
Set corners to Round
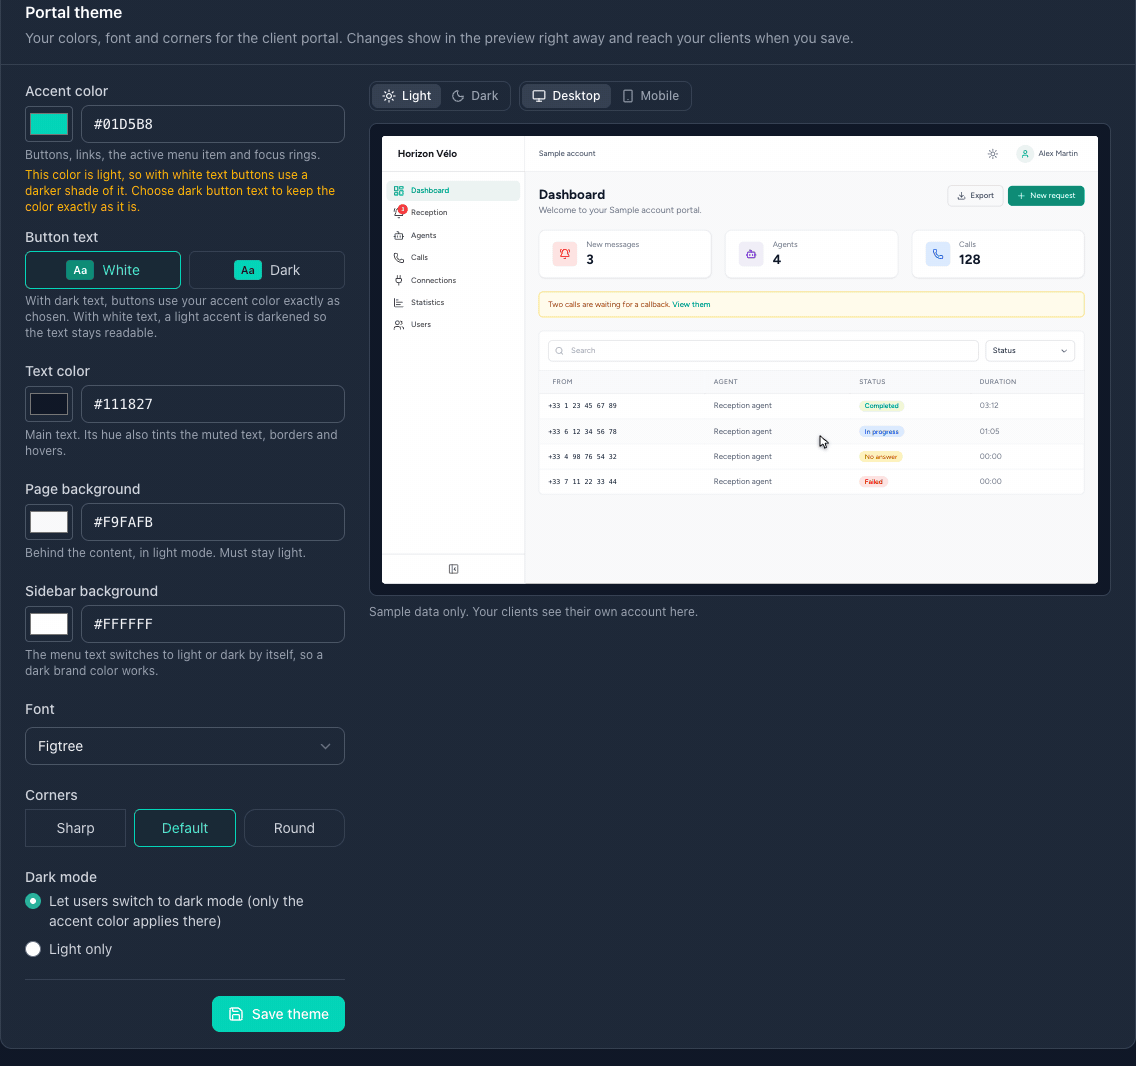pyautogui.click(x=294, y=828)
